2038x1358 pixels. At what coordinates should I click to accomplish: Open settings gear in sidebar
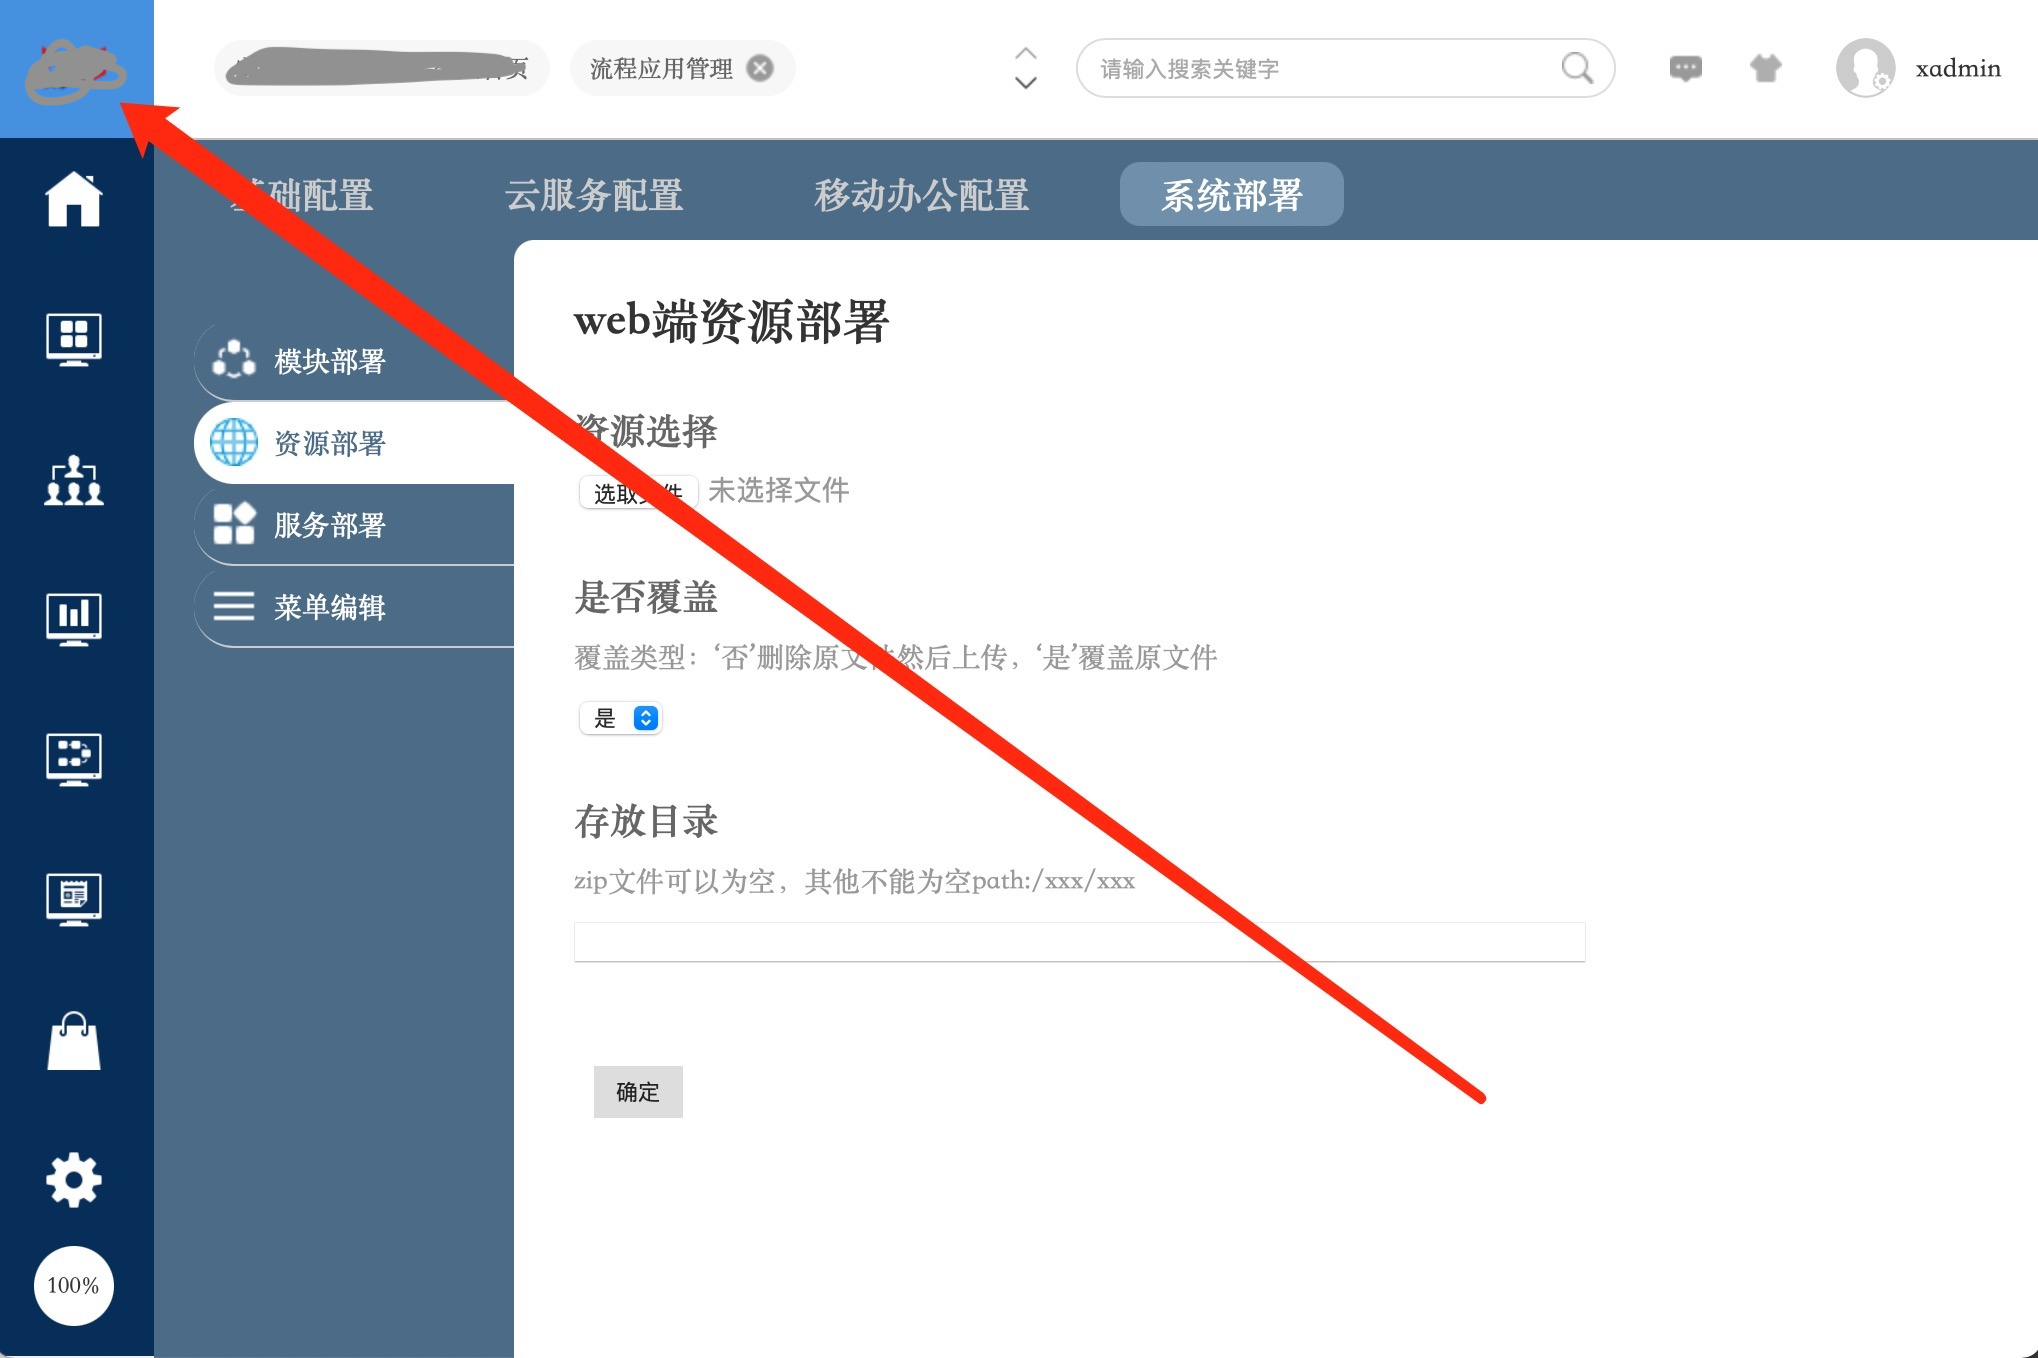(73, 1180)
